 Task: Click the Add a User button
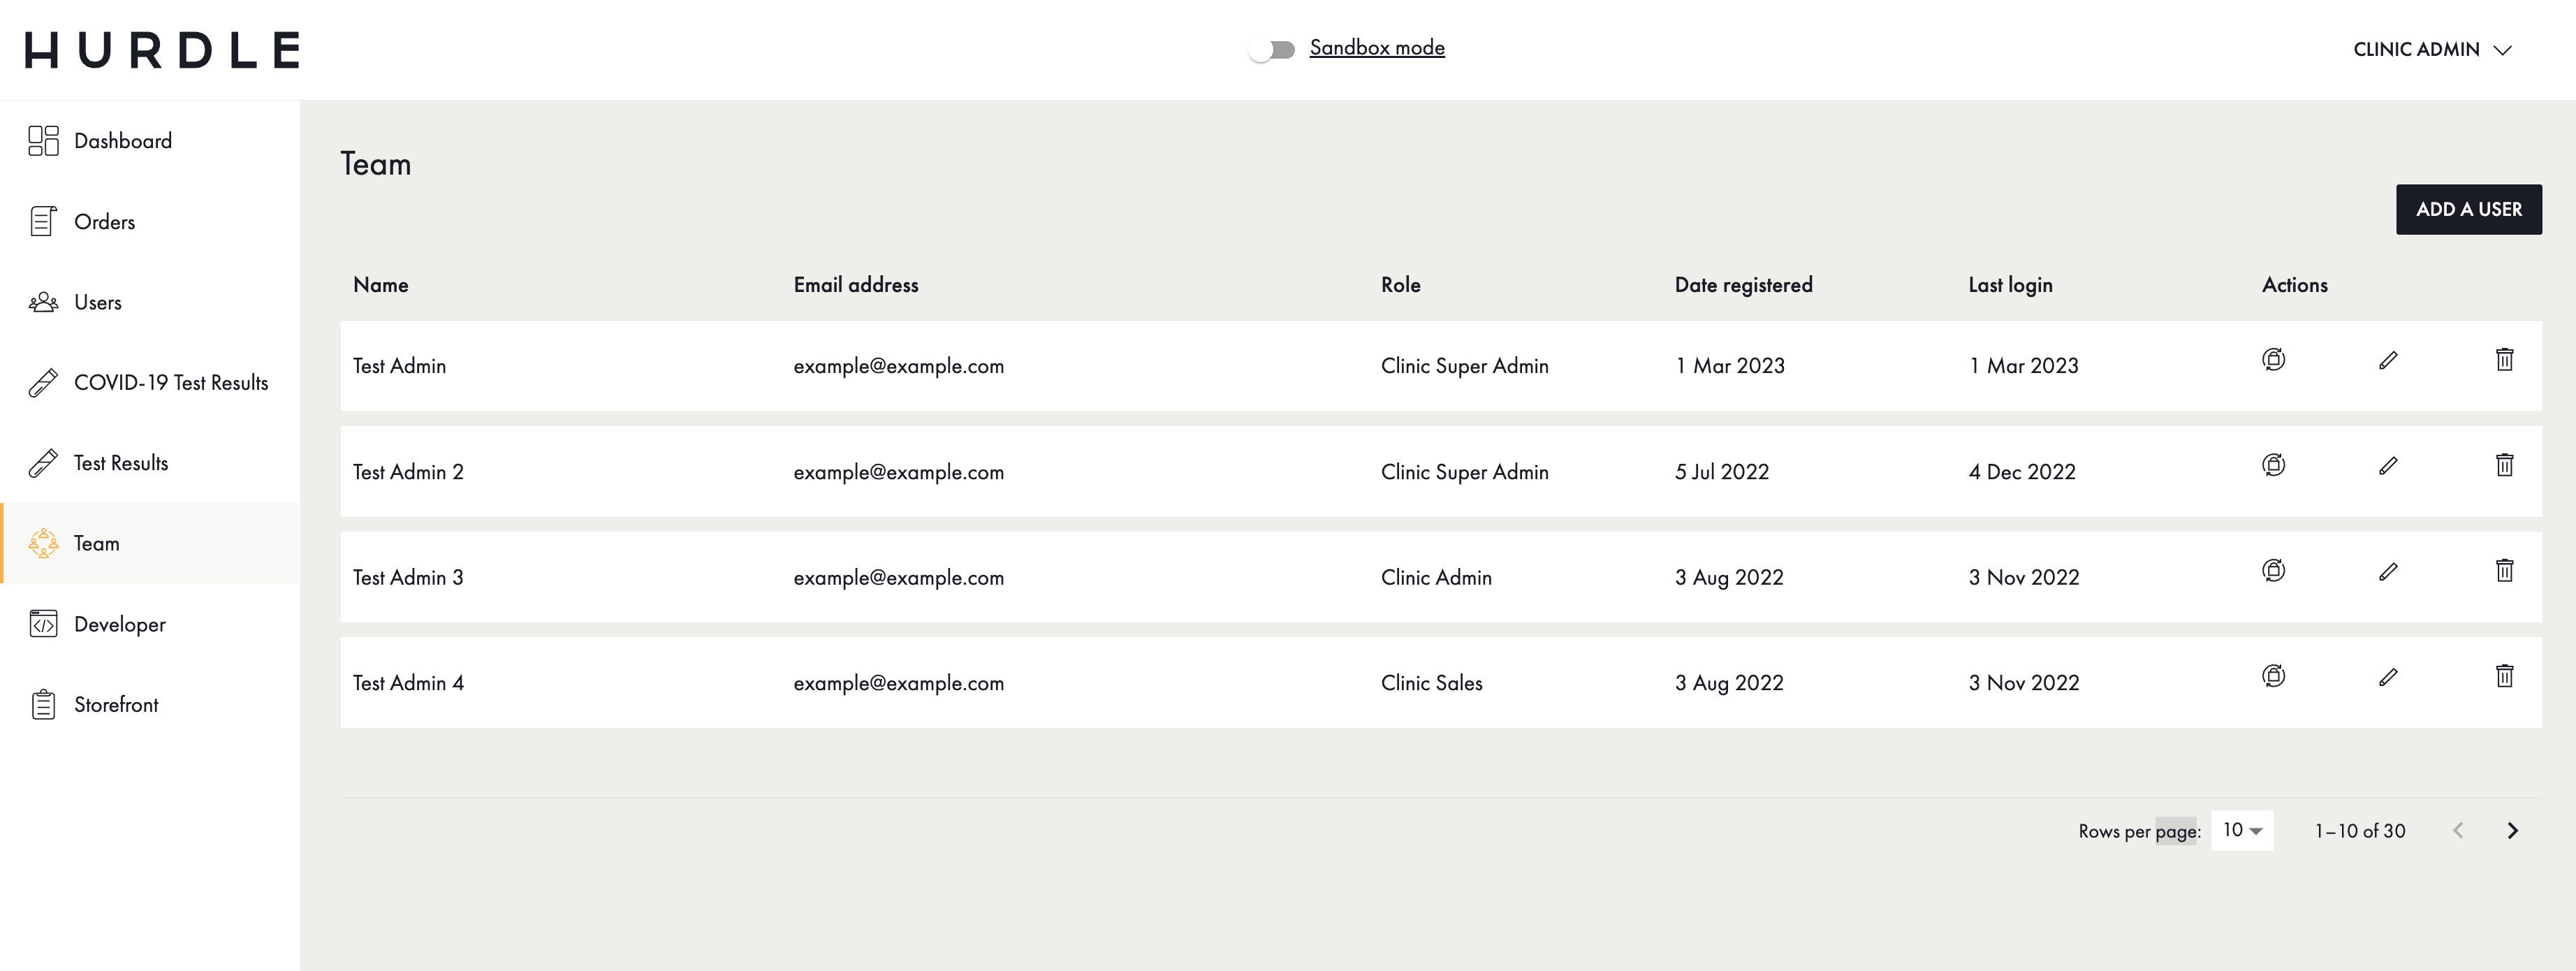(x=2468, y=209)
